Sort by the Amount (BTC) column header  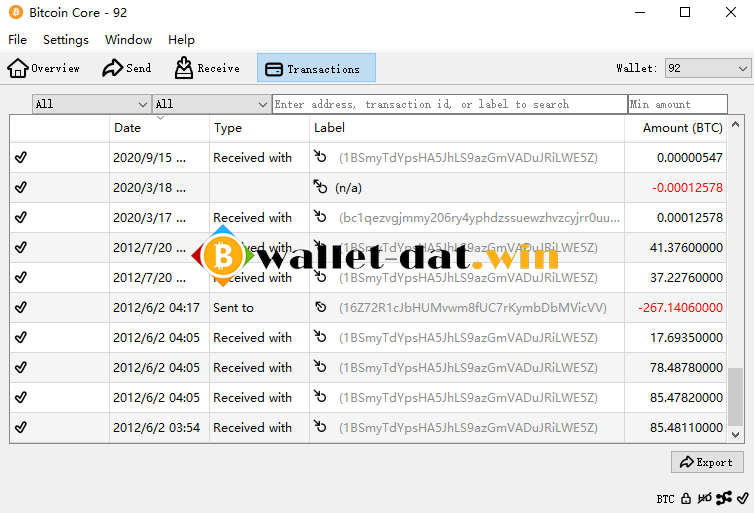(676, 128)
